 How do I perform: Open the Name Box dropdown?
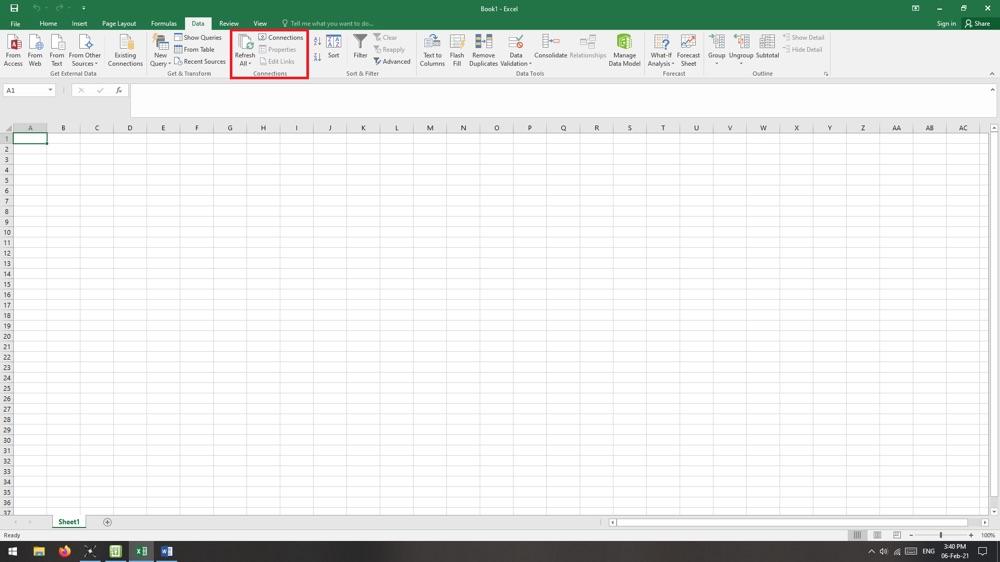pos(50,90)
